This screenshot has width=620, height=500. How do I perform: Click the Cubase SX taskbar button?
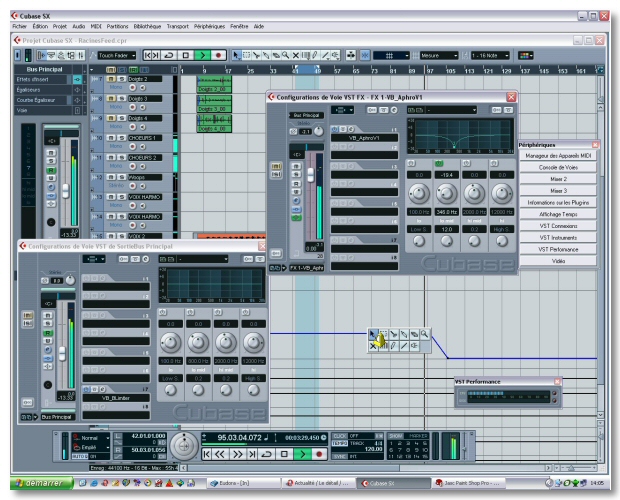[393, 483]
